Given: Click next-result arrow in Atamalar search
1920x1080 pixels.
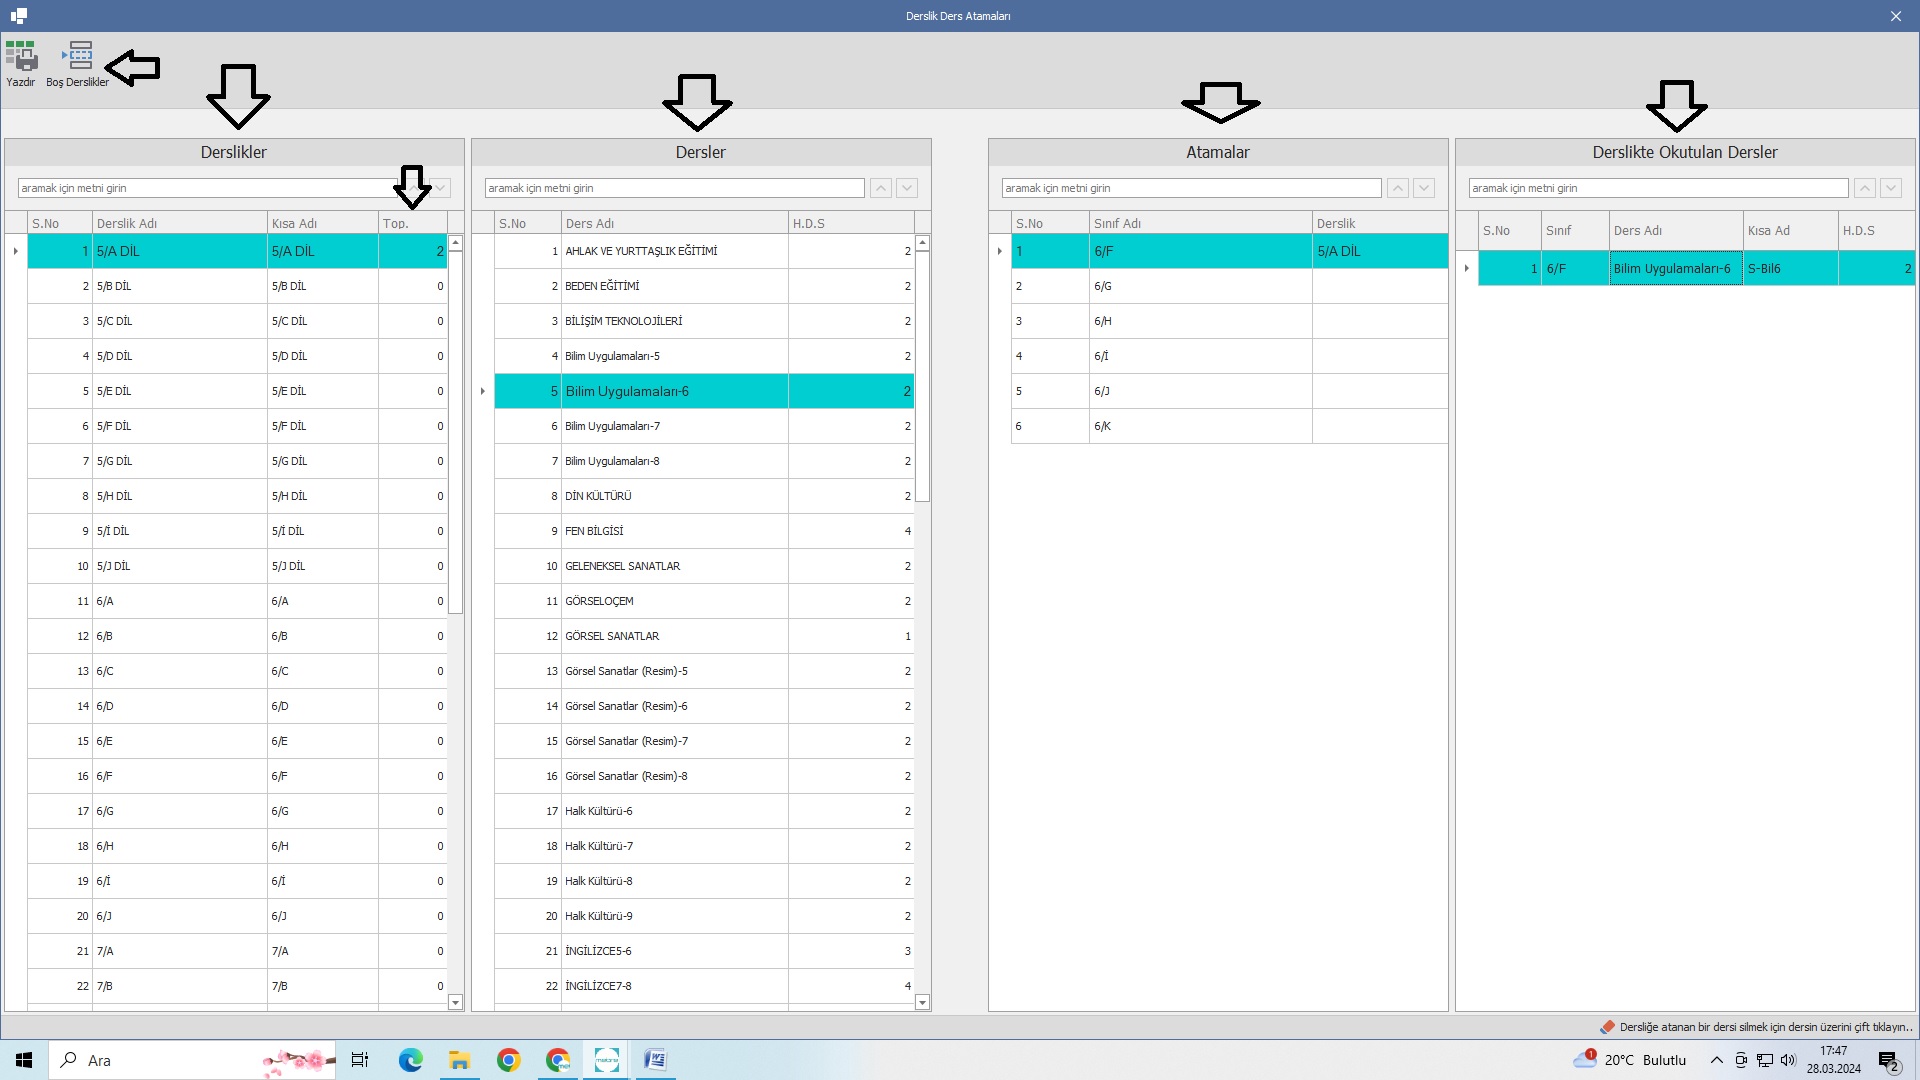Looking at the screenshot, I should coord(1424,188).
